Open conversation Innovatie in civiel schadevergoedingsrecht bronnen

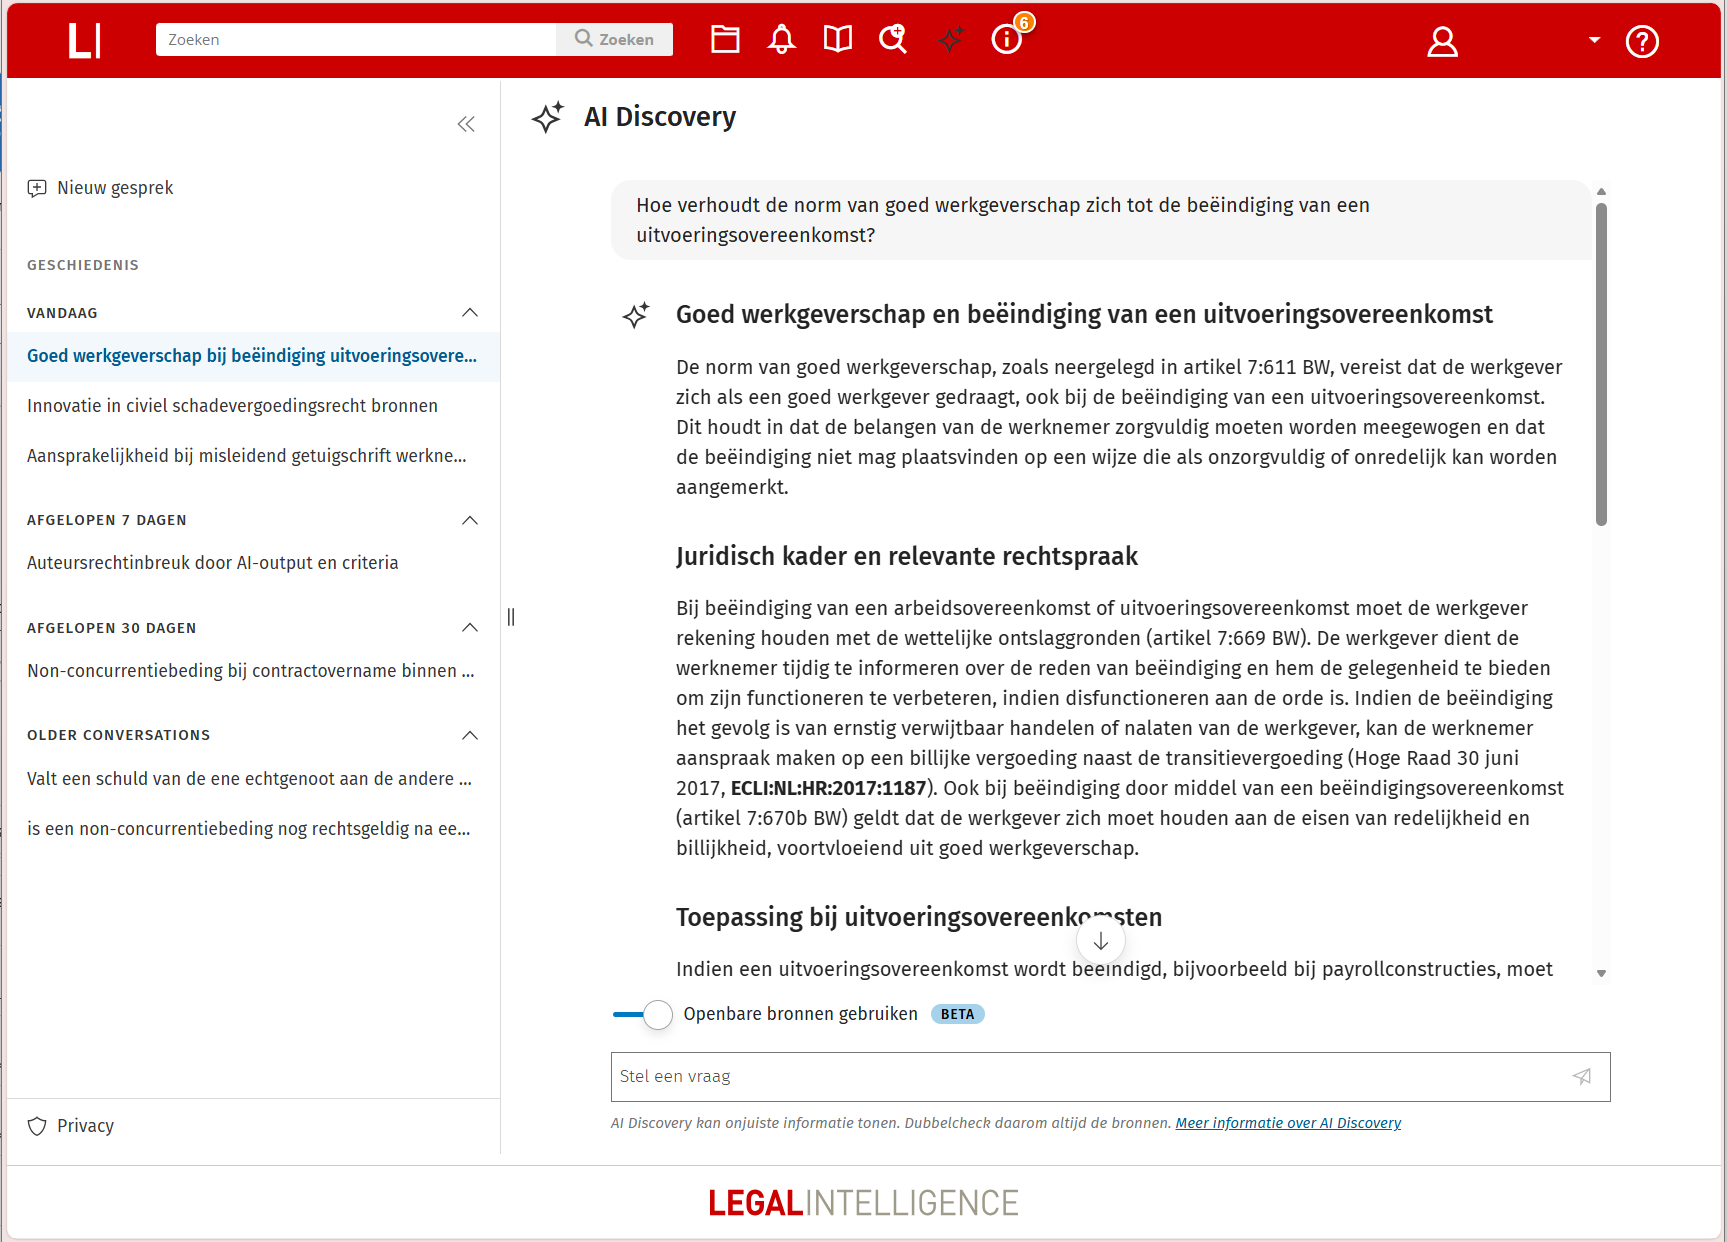(x=232, y=406)
